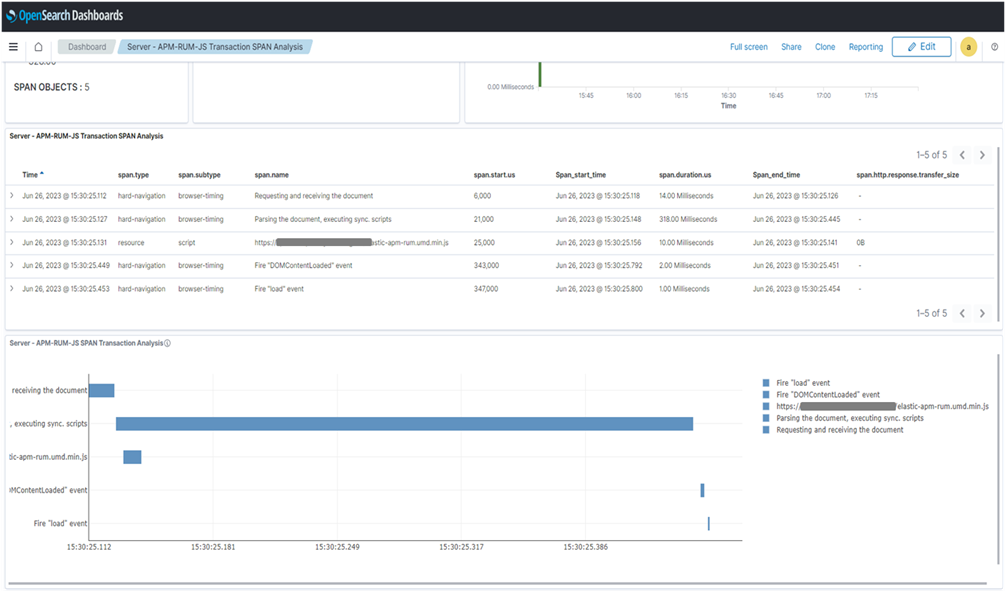Image resolution: width=1006 pixels, height=593 pixels.
Task: Clone this dashboard
Action: point(825,47)
